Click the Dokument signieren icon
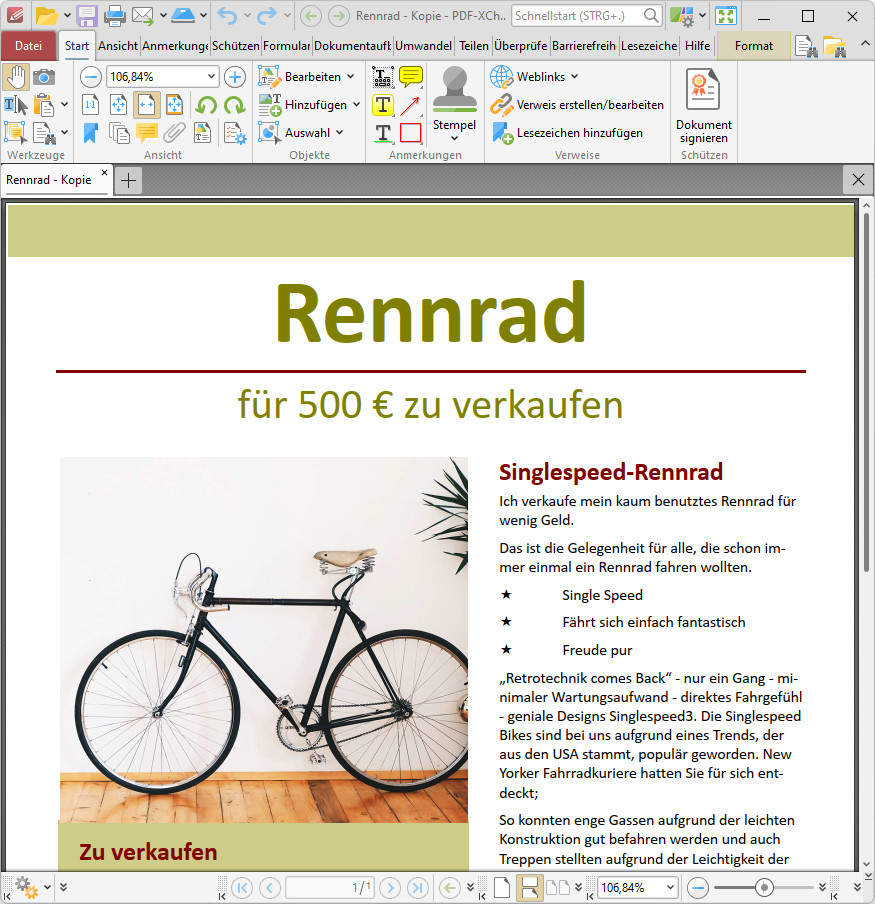This screenshot has height=904, width=875. [704, 107]
